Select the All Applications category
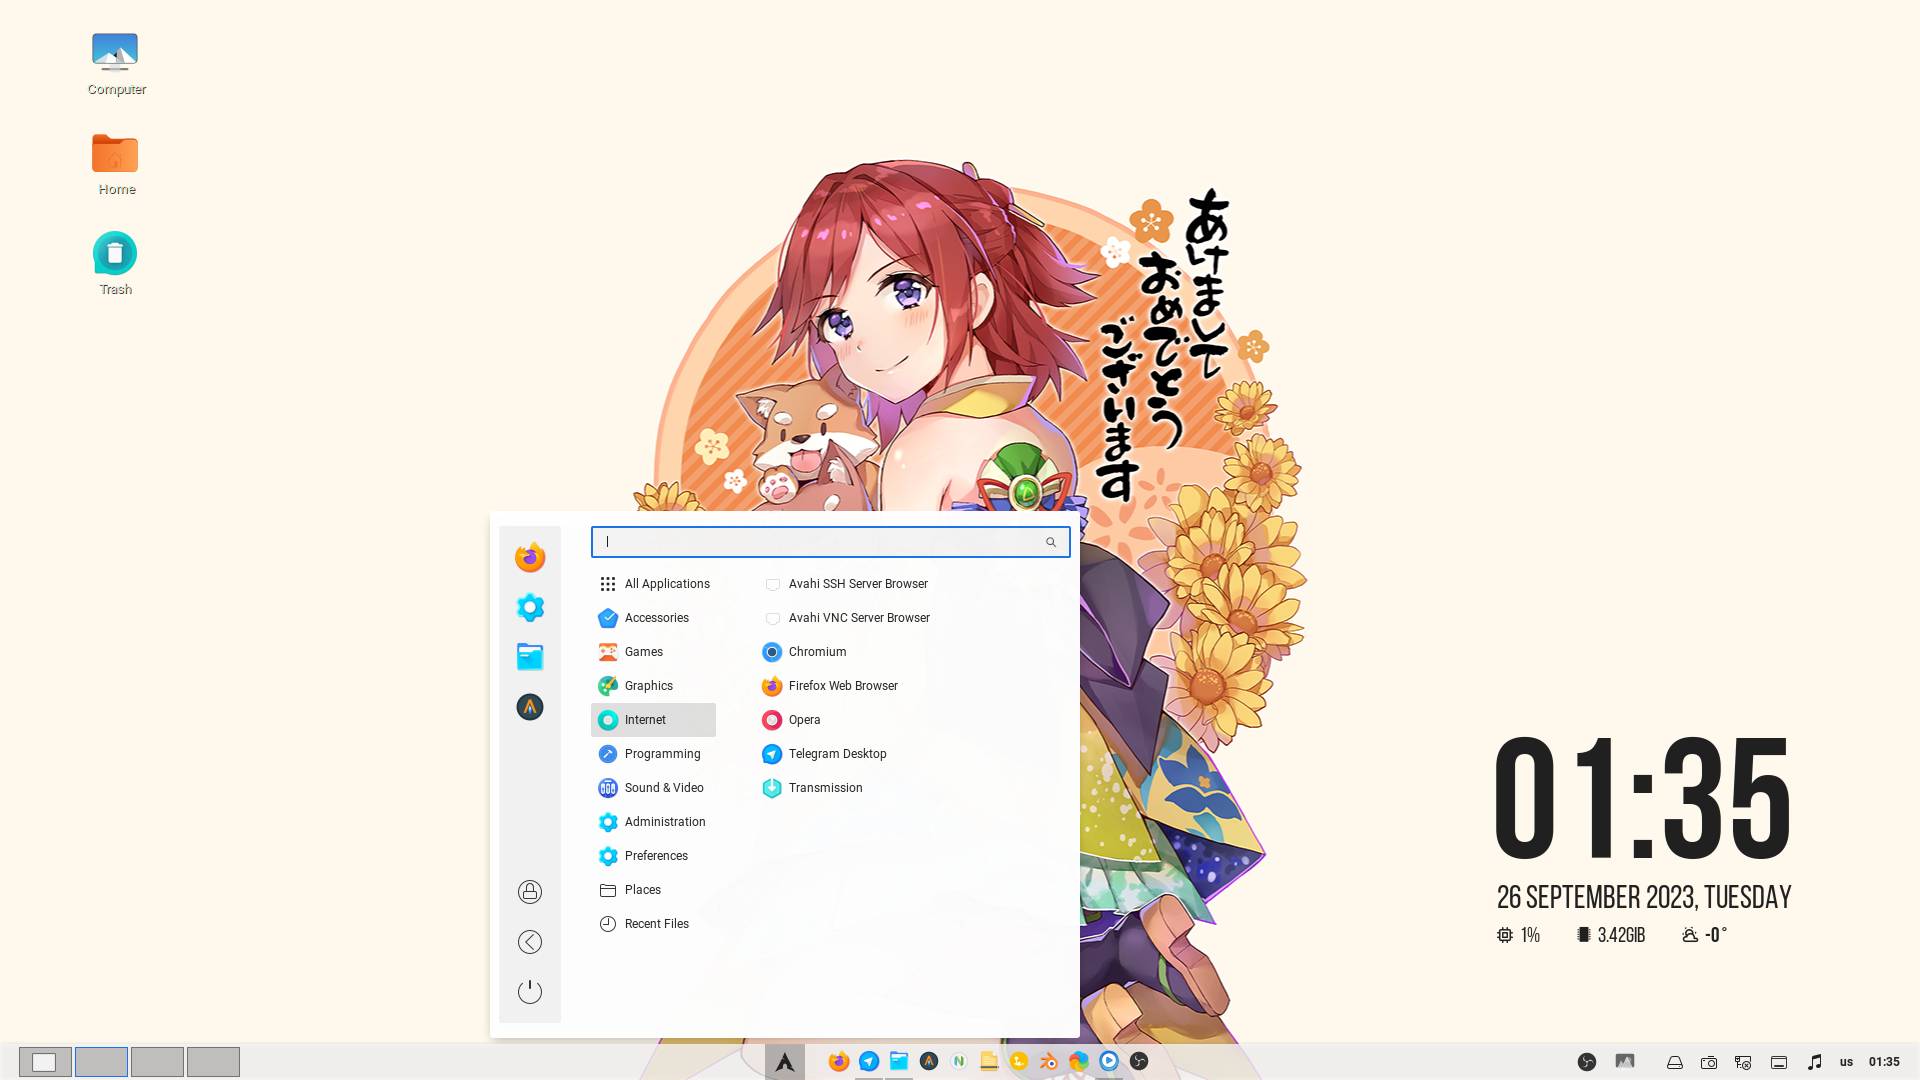This screenshot has height=1080, width=1920. (666, 584)
